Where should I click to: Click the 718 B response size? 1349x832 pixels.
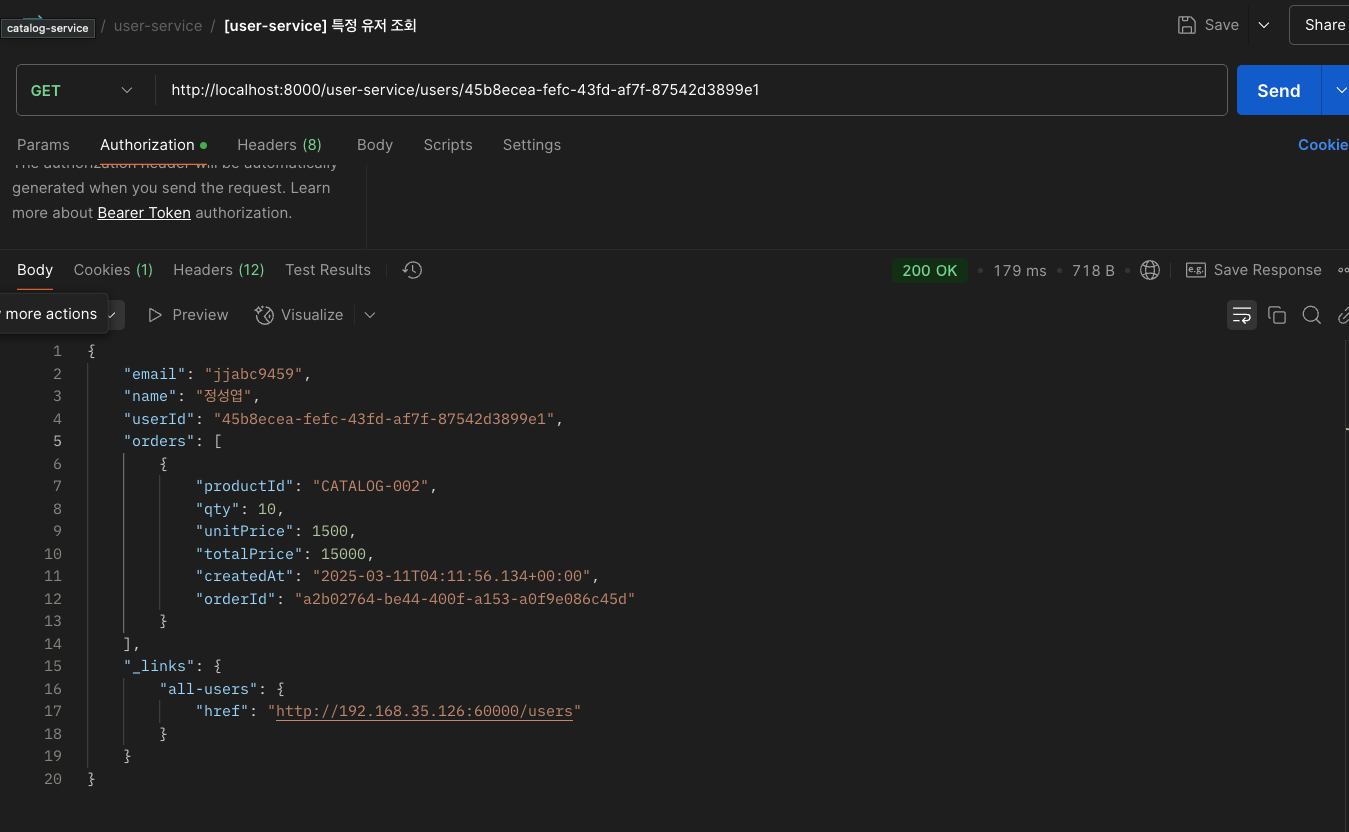1093,270
